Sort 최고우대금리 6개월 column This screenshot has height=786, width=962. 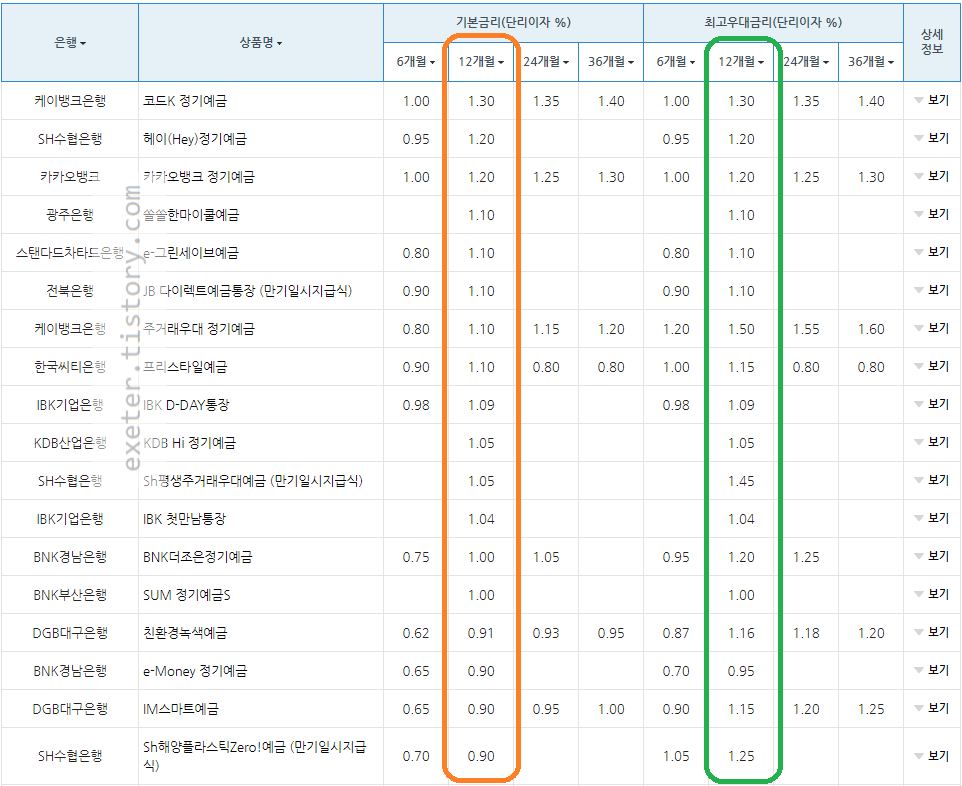(675, 61)
